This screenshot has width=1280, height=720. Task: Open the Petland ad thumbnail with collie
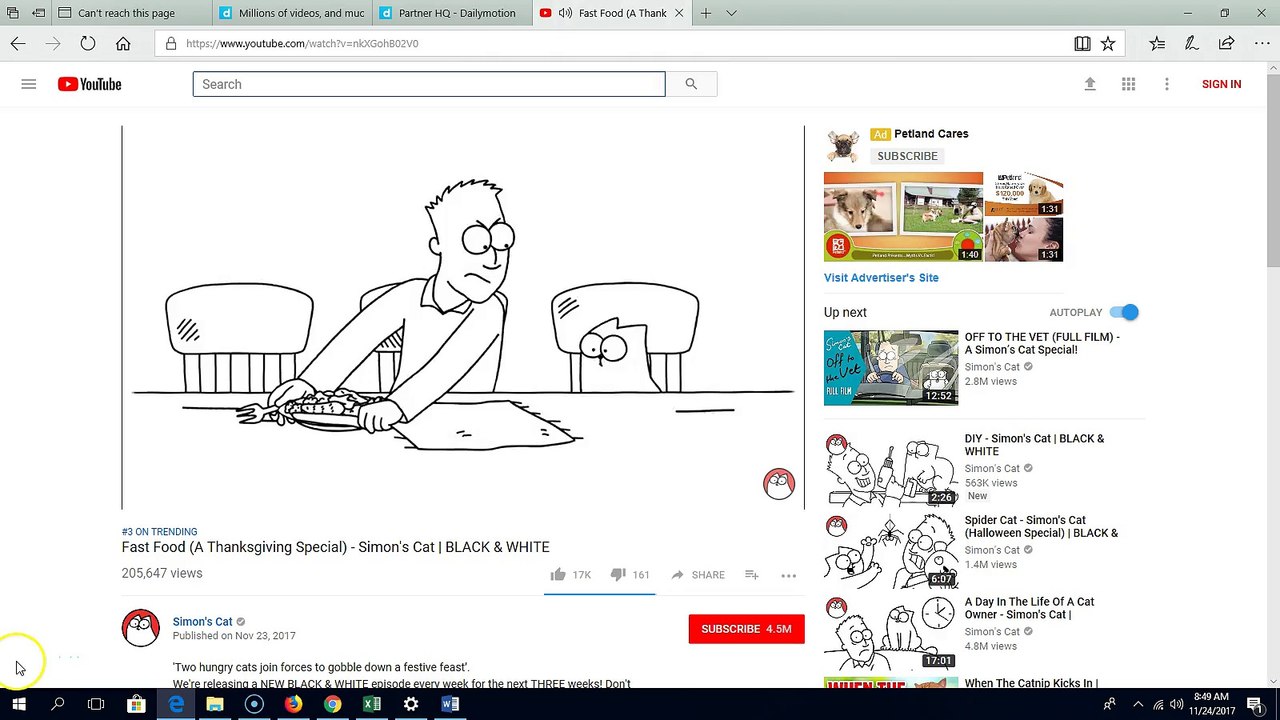(903, 217)
